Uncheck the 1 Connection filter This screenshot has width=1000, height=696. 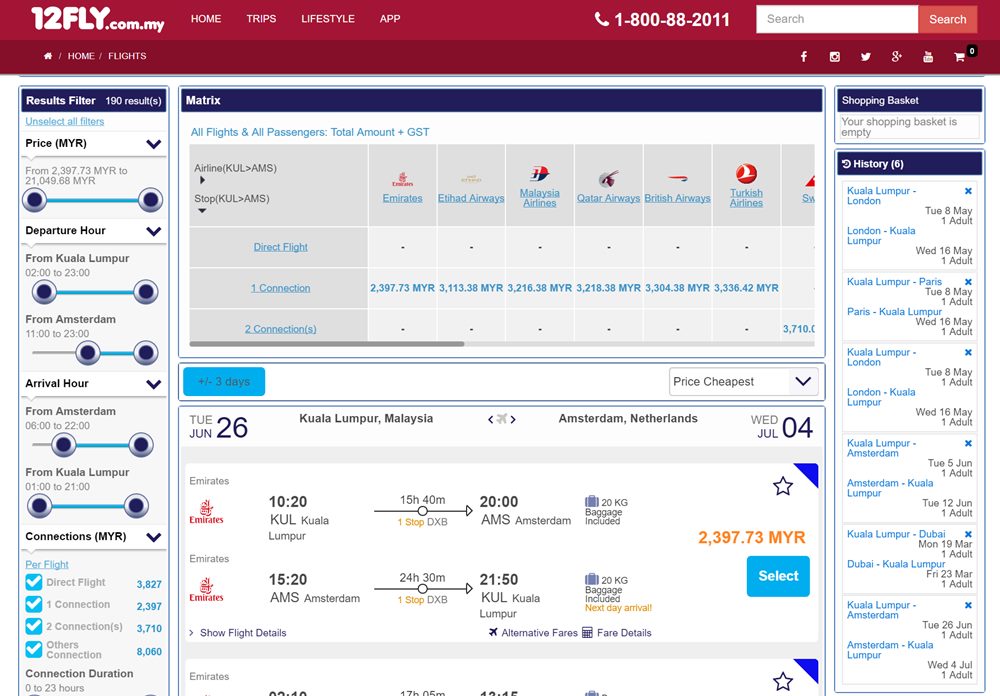click(34, 604)
